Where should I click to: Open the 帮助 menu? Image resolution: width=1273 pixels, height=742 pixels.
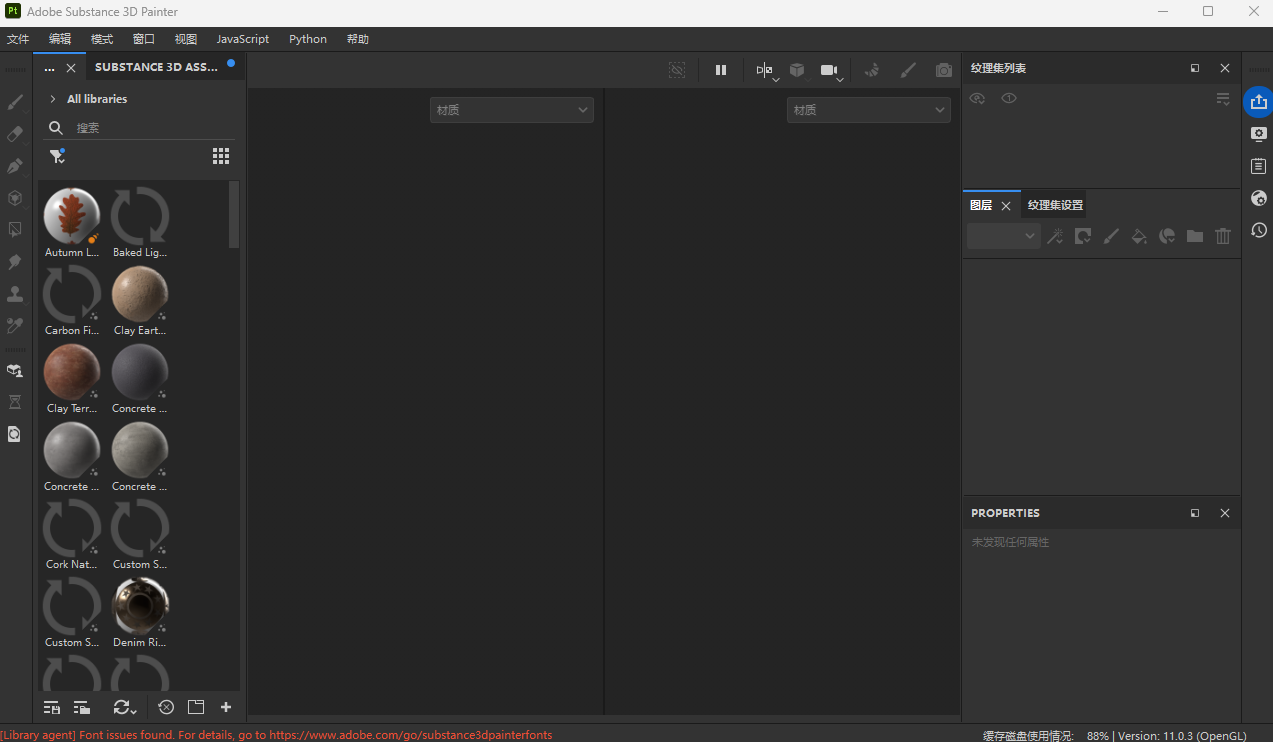(358, 39)
